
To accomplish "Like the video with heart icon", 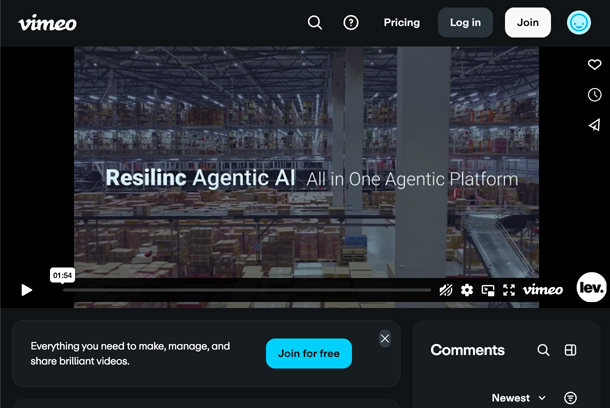I will [x=594, y=64].
